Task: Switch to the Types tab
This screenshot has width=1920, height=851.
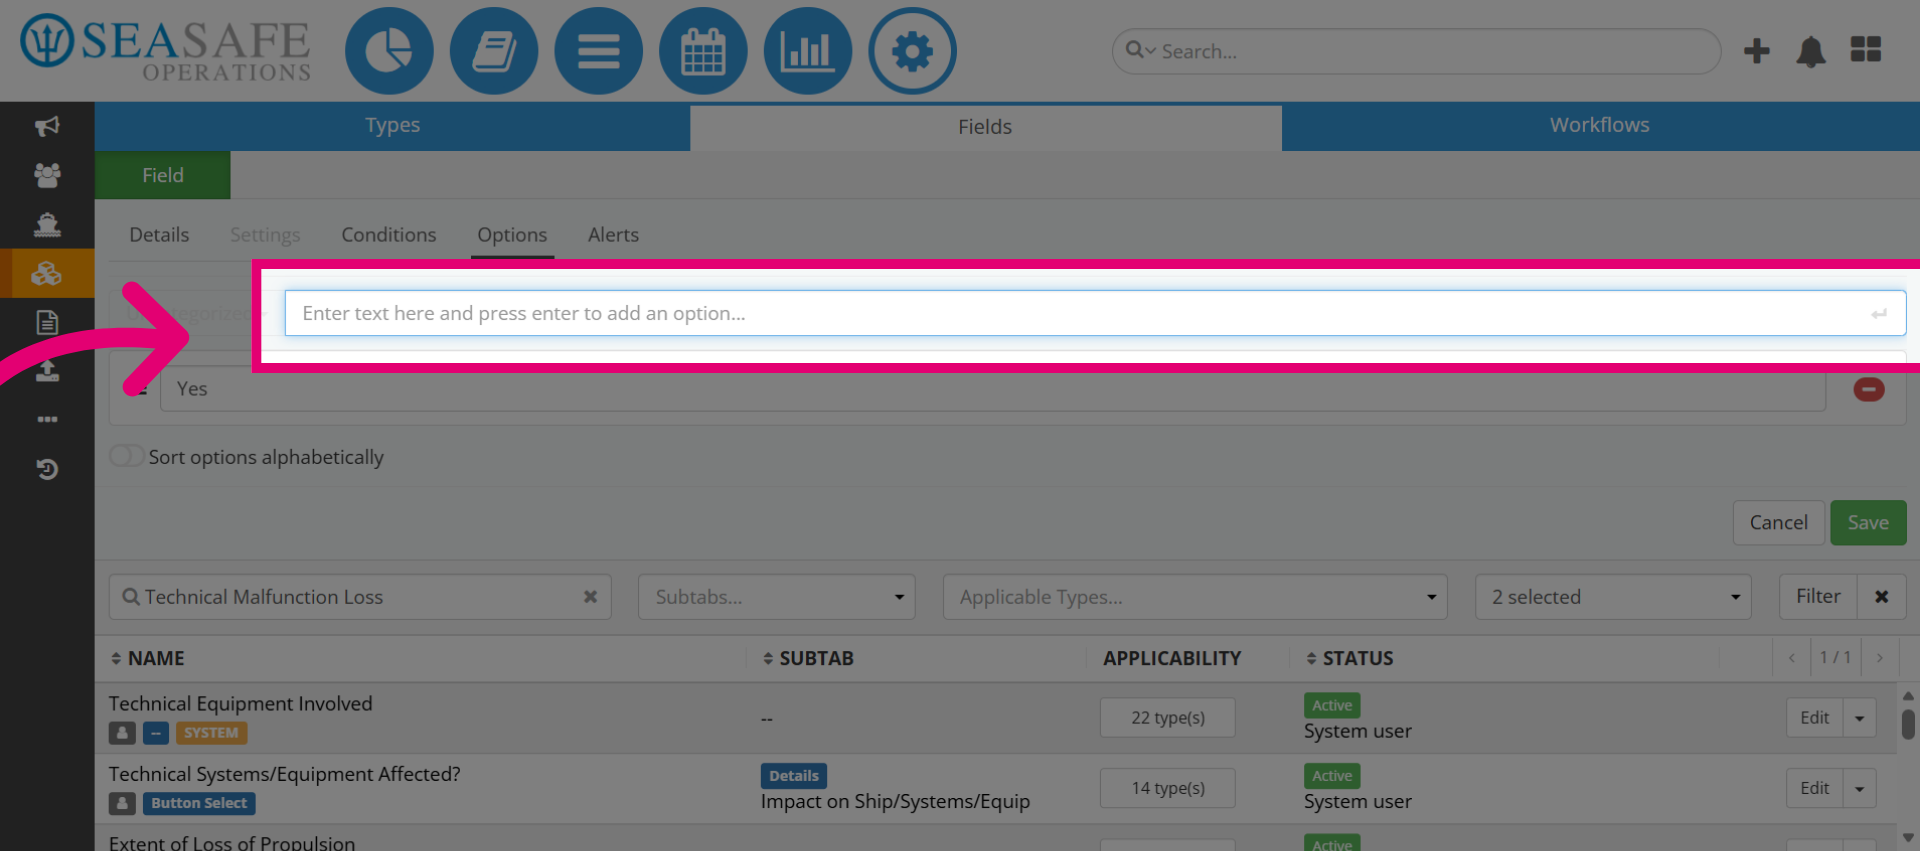Action: pos(392,126)
